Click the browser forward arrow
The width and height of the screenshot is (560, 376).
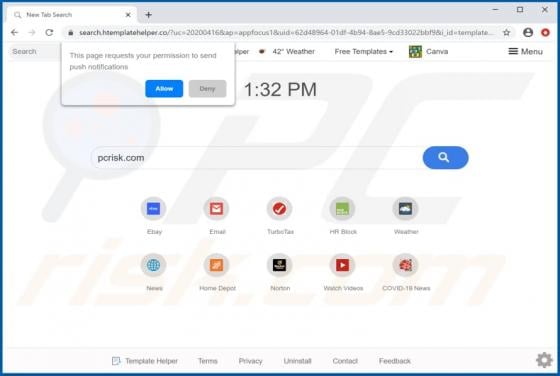click(32, 32)
